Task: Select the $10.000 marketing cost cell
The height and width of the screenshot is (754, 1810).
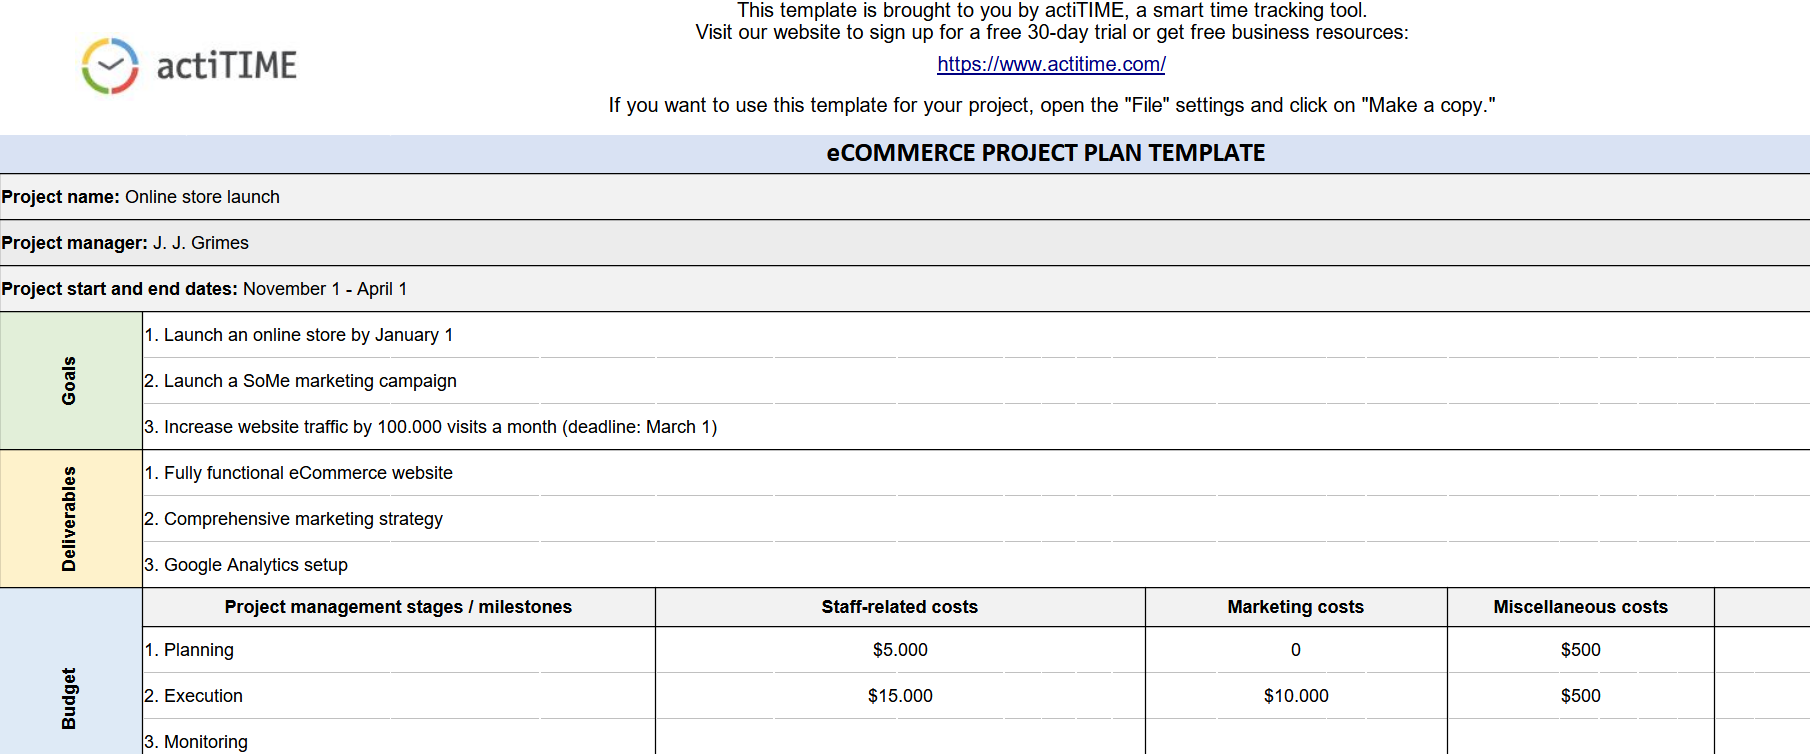Action: (1295, 696)
